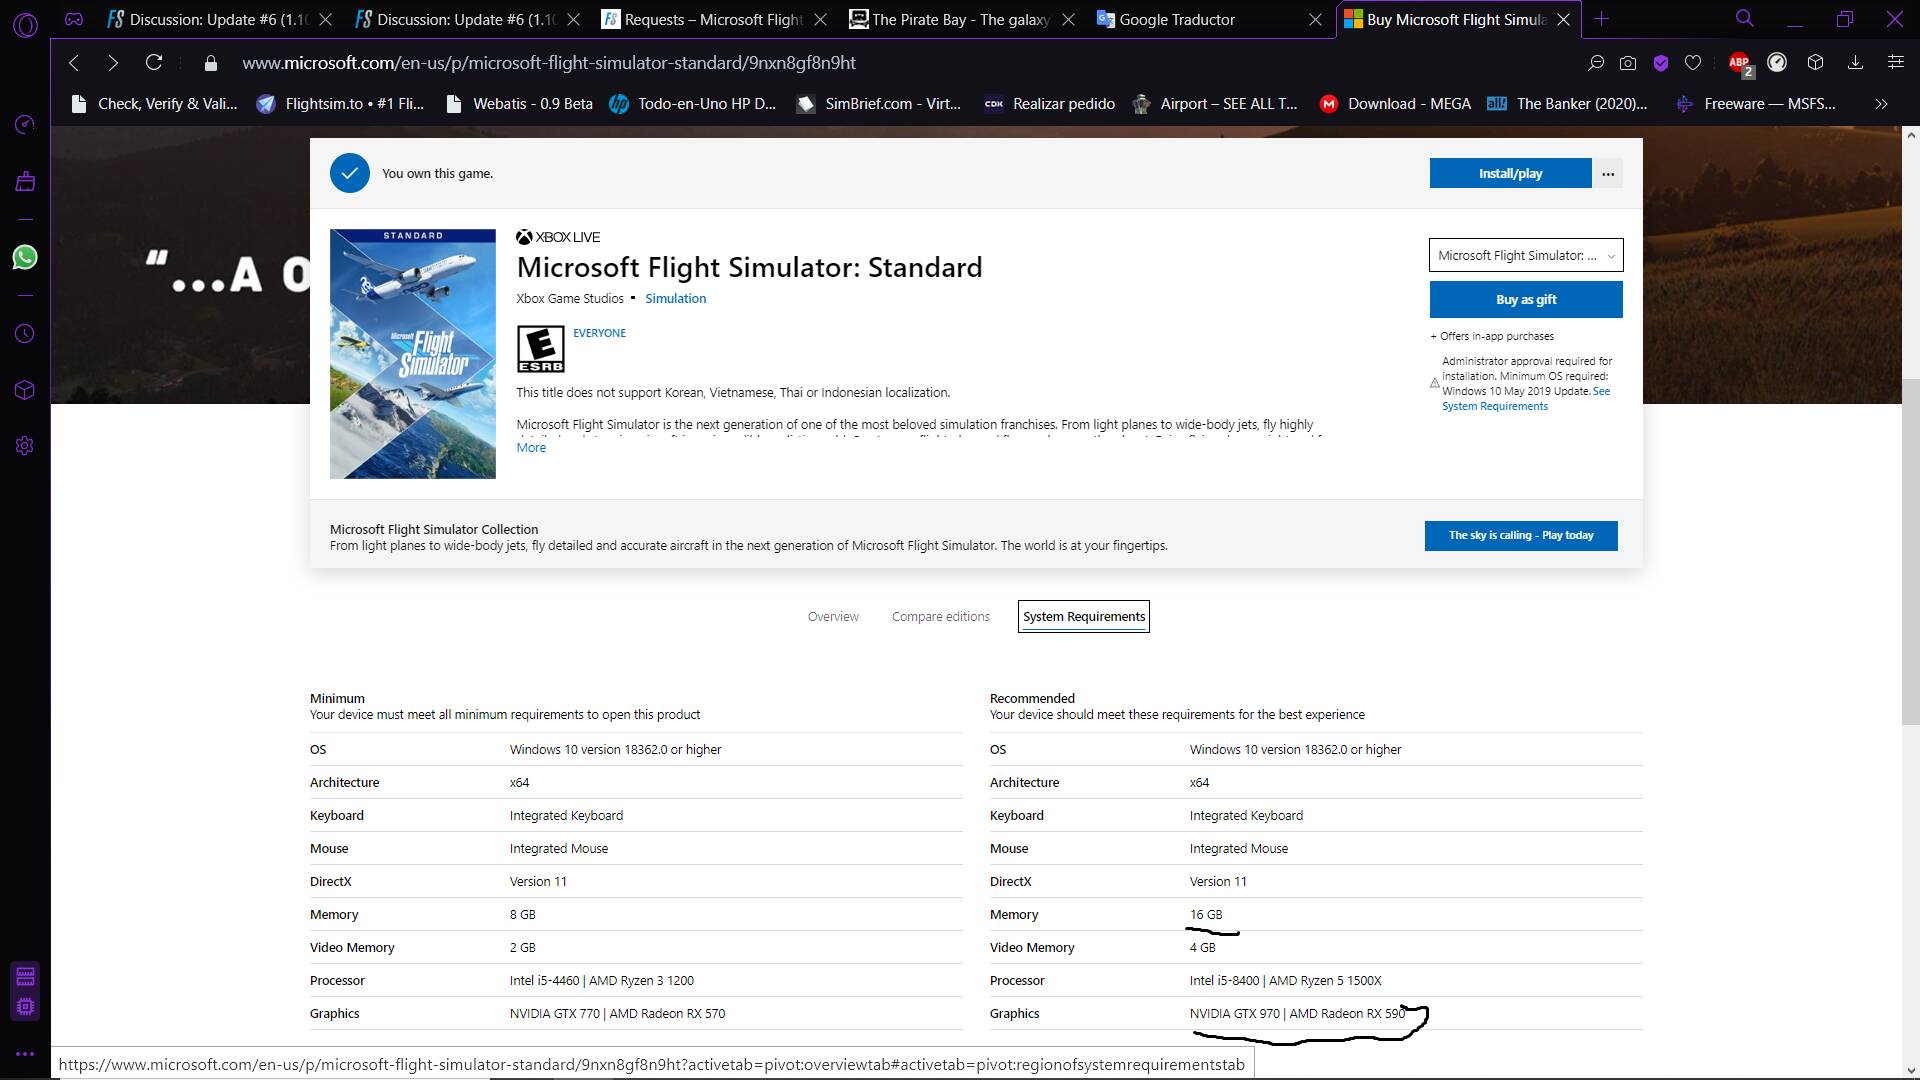Click the AdBlock Plus extension icon
Screen dimensions: 1920x1080
[1738, 63]
